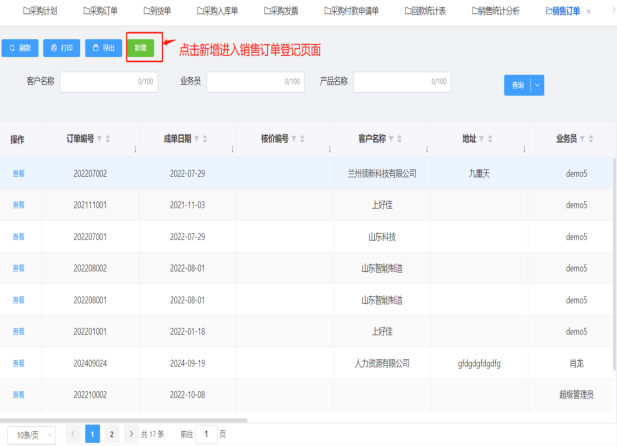Click the blue 查询 search button
Screen dimensions: 617x446
point(517,85)
